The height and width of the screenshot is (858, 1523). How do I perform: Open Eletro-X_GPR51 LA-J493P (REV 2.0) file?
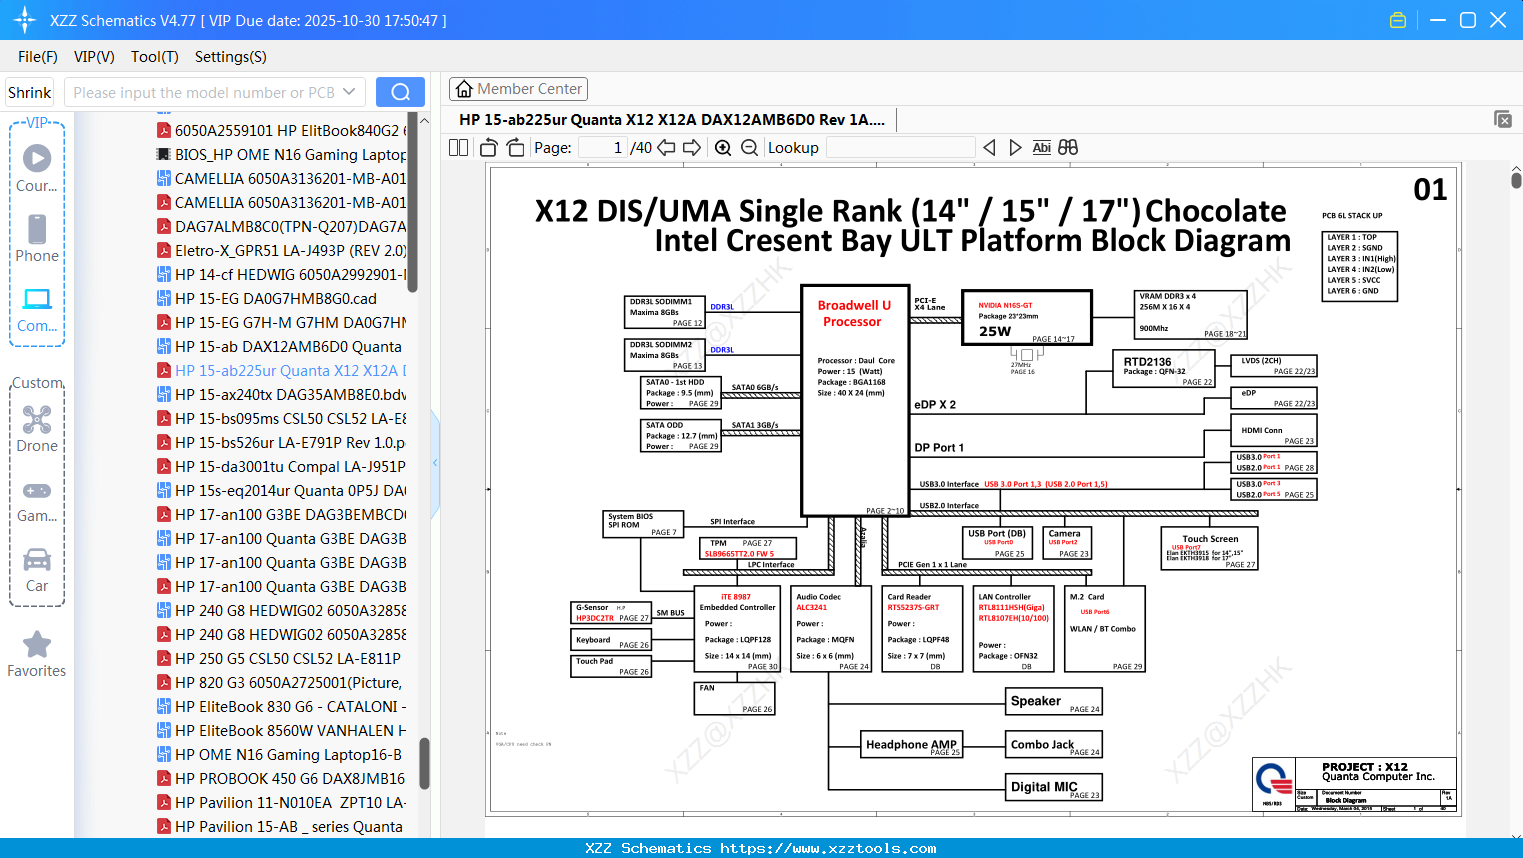pos(282,251)
